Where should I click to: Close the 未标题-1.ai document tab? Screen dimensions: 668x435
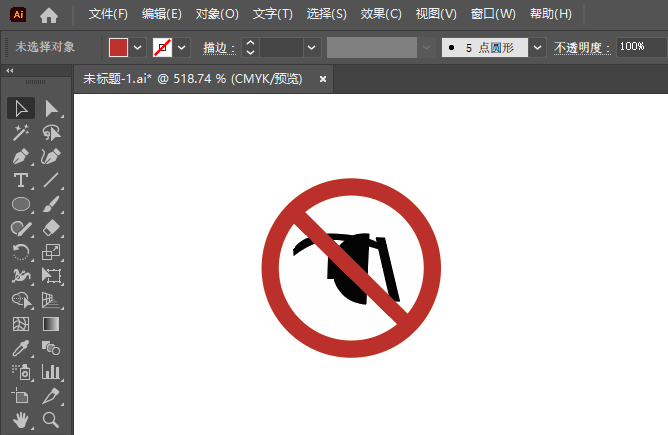tap(323, 79)
